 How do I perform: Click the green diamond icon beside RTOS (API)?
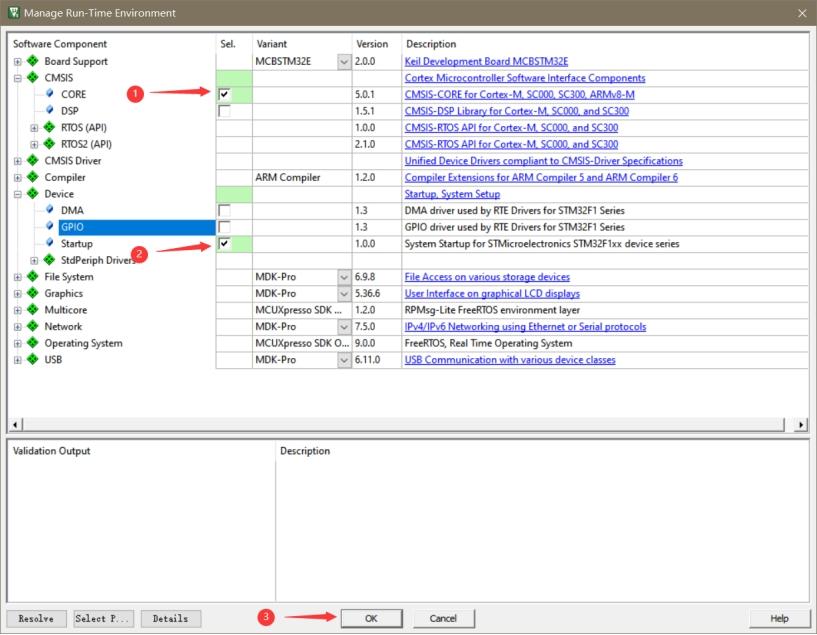point(49,127)
